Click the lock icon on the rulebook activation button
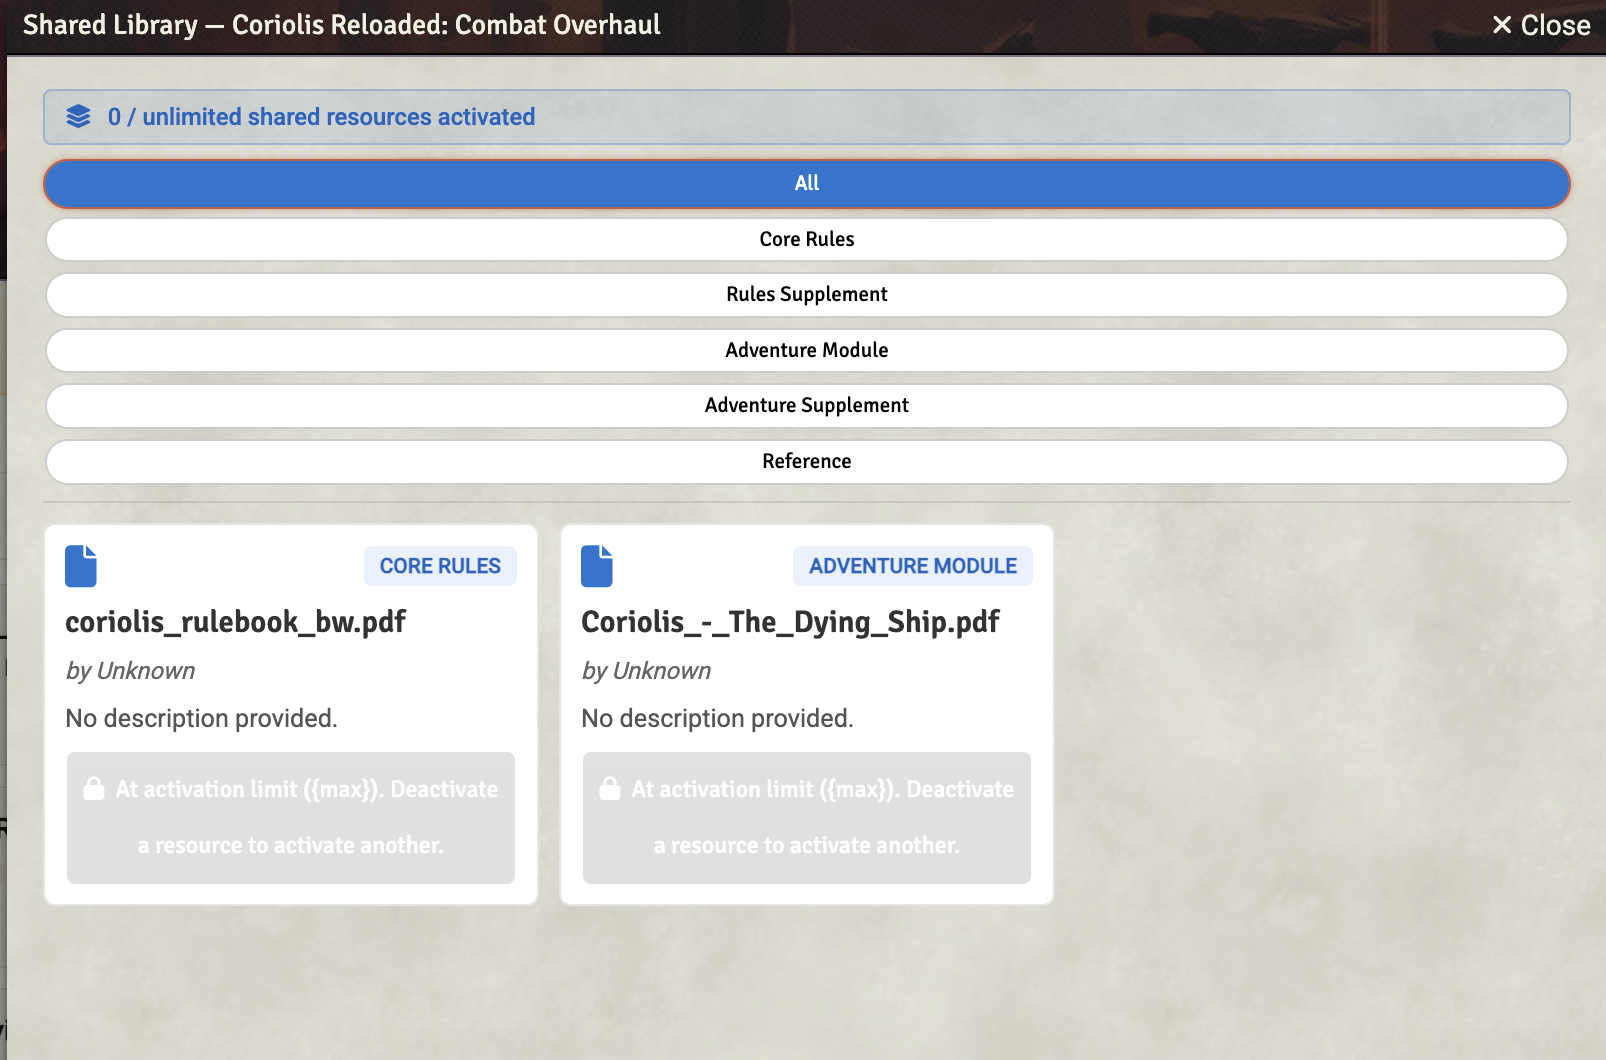This screenshot has height=1060, width=1606. pos(94,789)
